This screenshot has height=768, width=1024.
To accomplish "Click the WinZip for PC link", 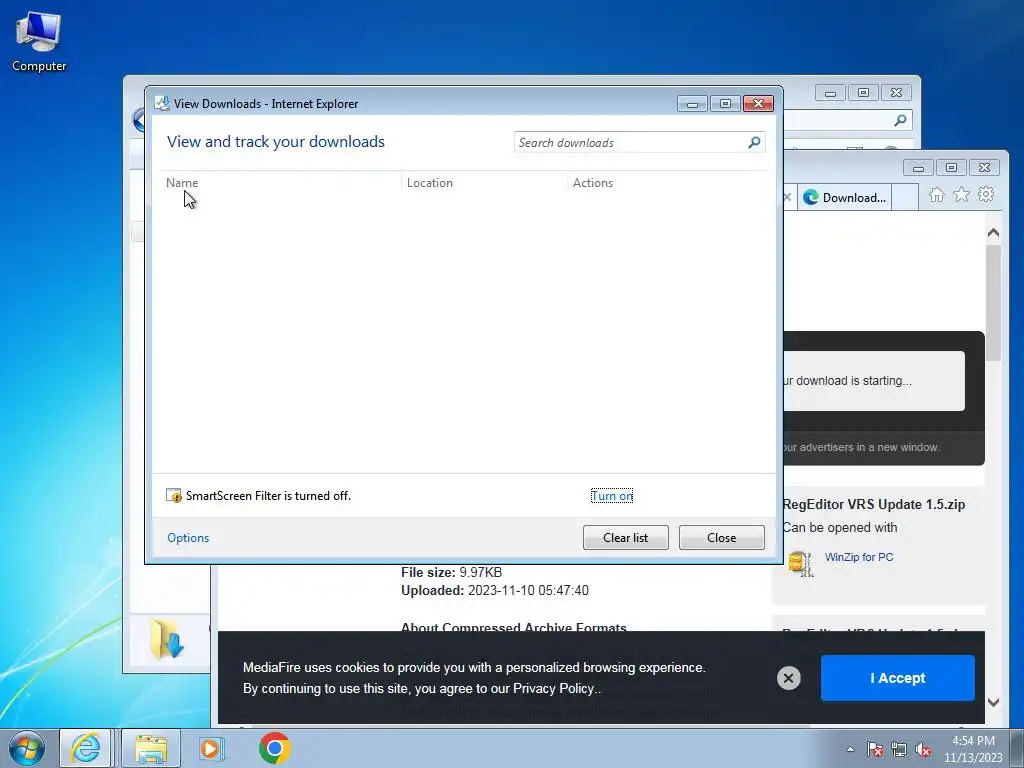I will pyautogui.click(x=859, y=557).
